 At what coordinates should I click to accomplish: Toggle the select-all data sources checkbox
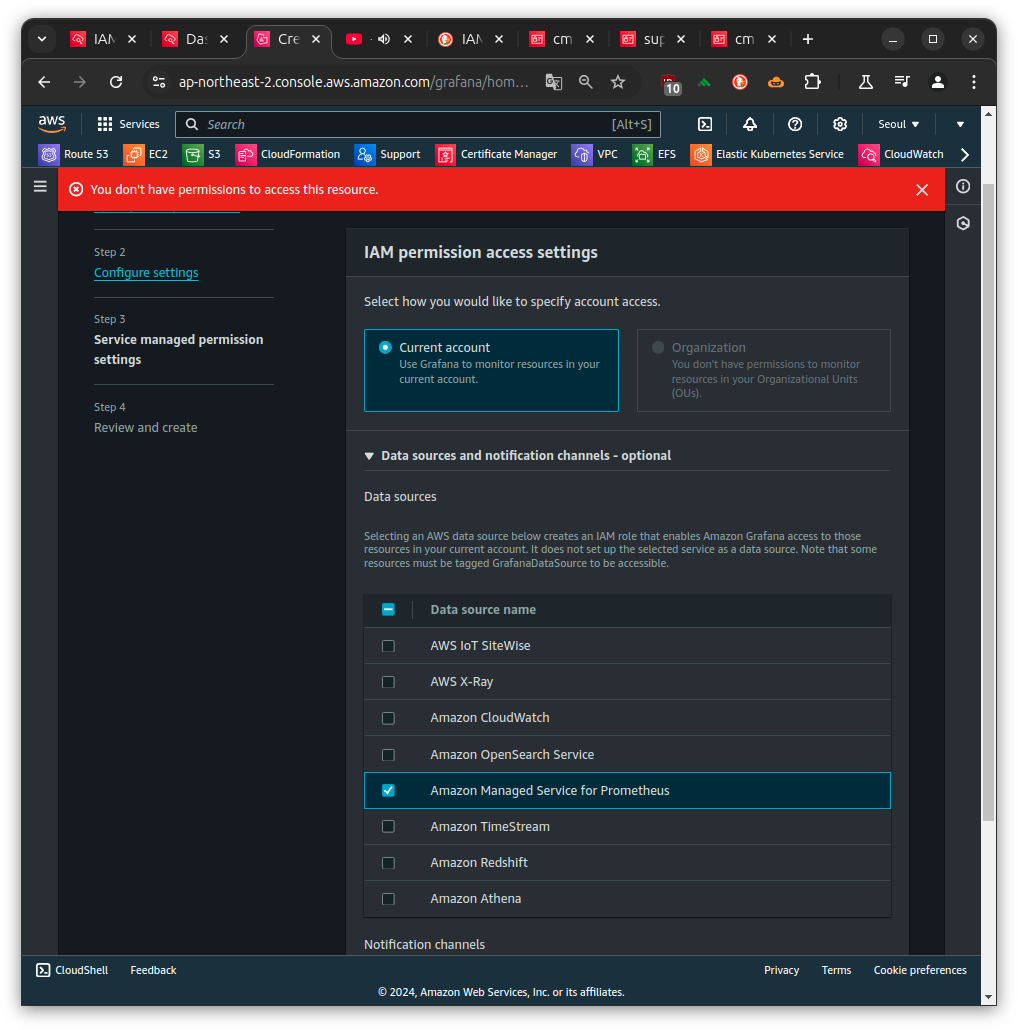pyautogui.click(x=388, y=610)
